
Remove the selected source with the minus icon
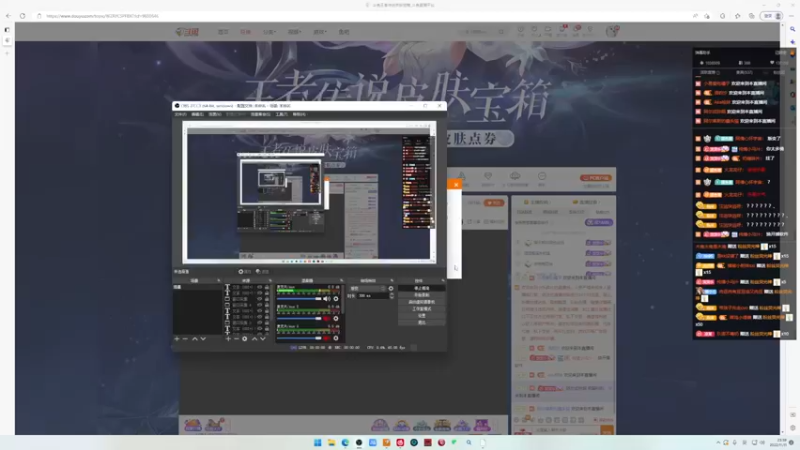click(236, 339)
